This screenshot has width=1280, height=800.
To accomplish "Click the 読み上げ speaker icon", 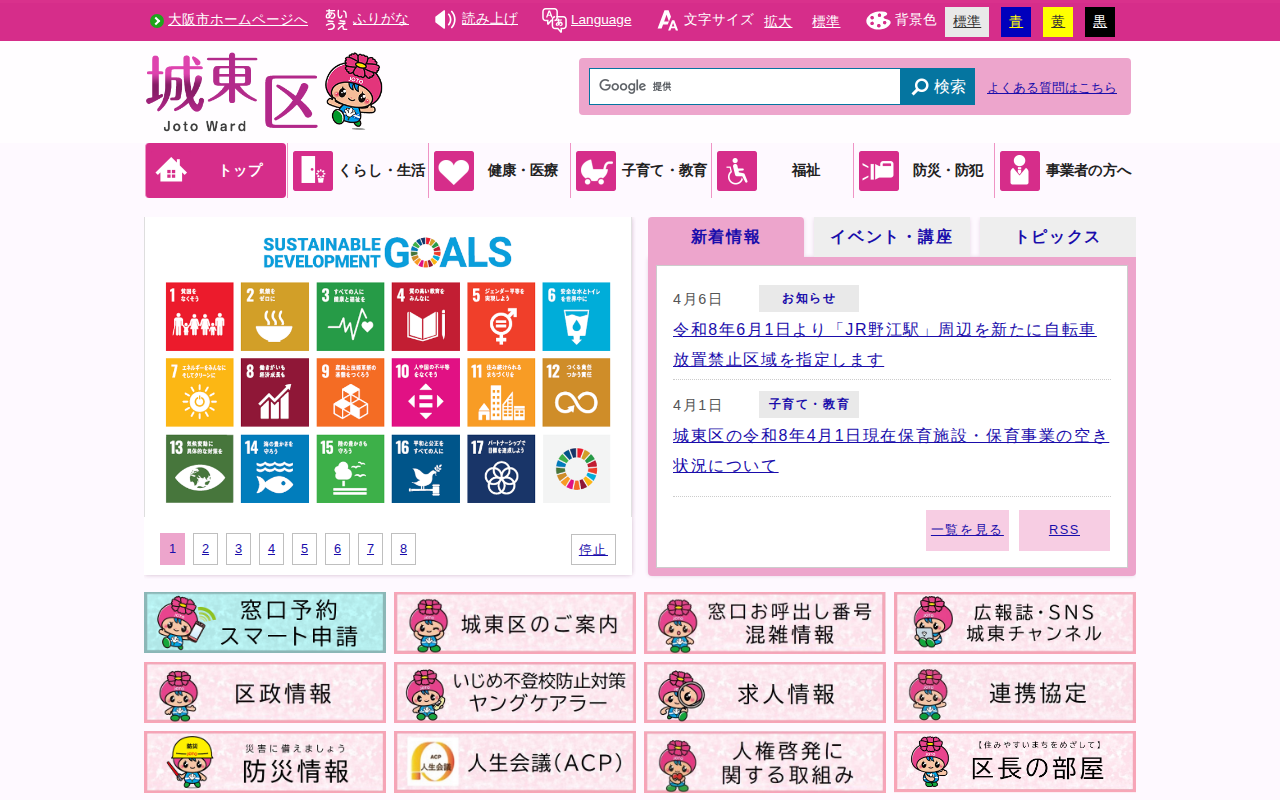I will pos(445,20).
